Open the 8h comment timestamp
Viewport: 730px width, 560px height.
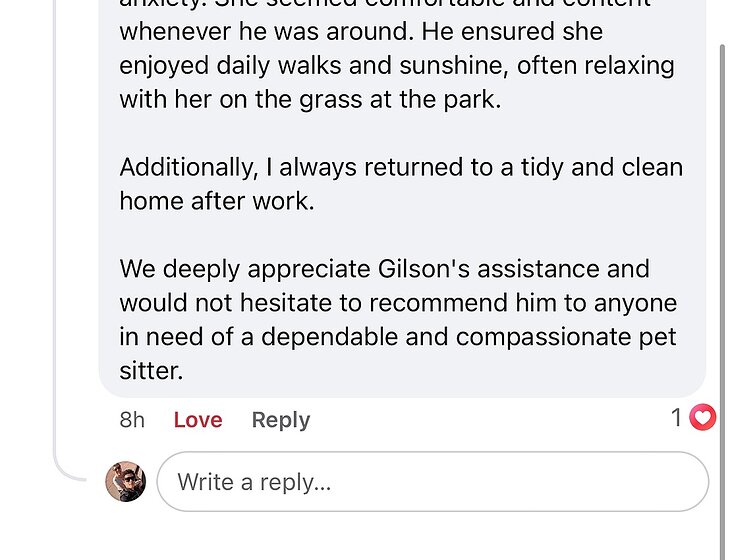click(132, 420)
